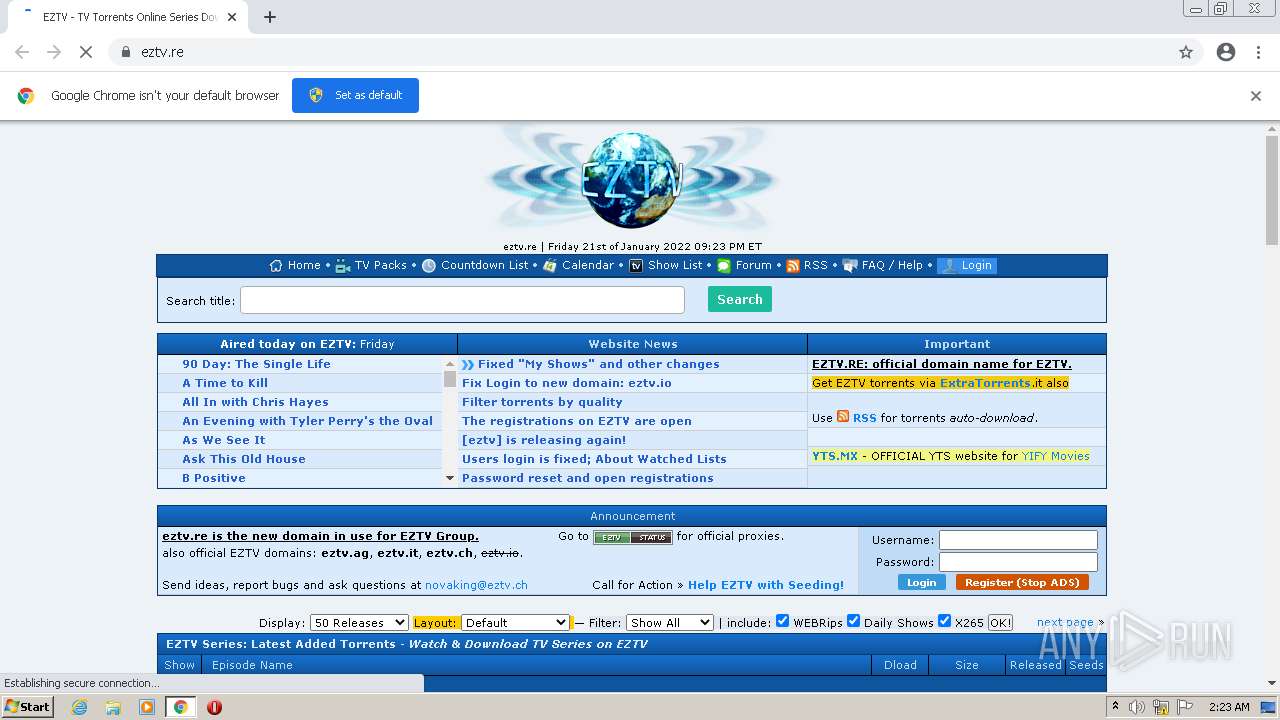The width and height of the screenshot is (1280, 720).
Task: Stop loading page in Chrome
Action: point(86,52)
